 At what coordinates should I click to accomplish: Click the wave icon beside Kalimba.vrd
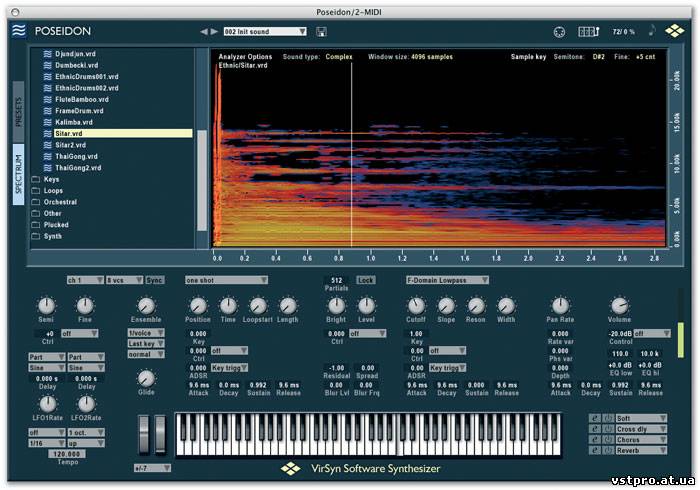(48, 122)
